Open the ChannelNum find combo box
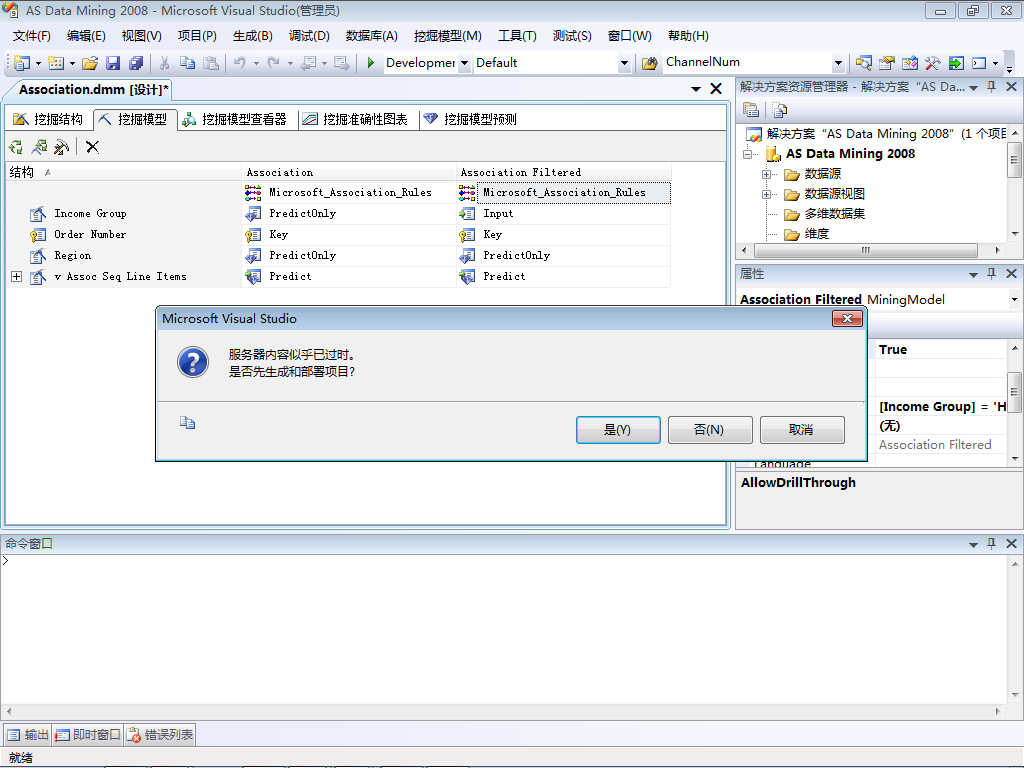 click(x=839, y=63)
